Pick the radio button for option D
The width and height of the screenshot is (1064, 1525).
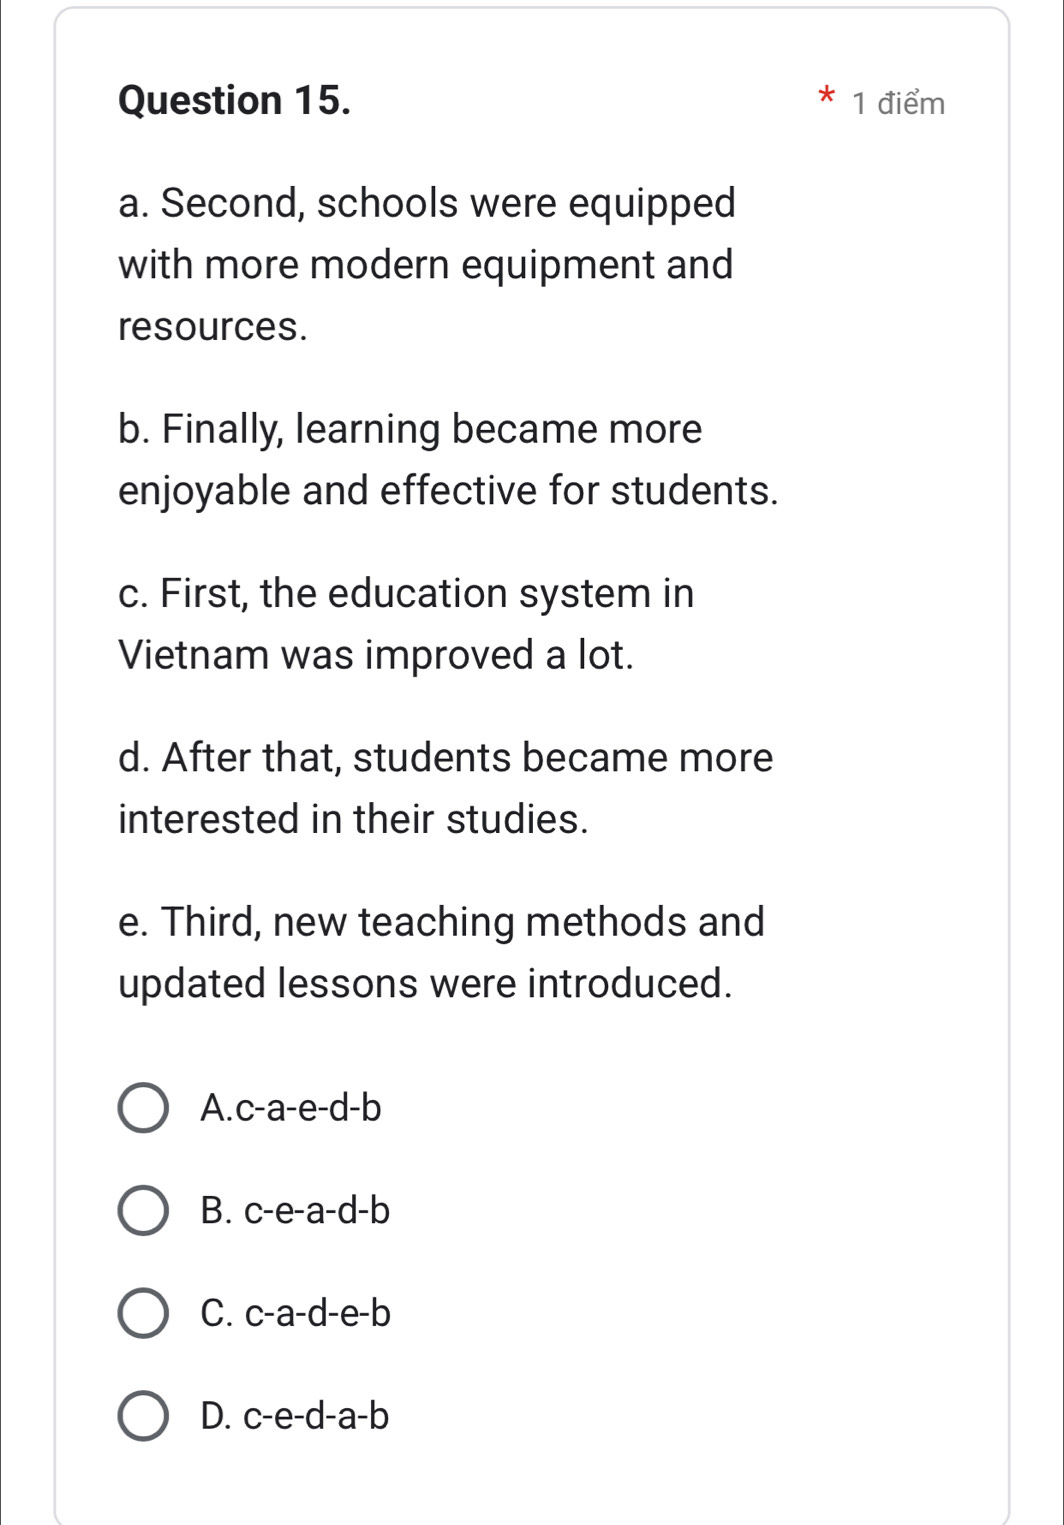(144, 1416)
